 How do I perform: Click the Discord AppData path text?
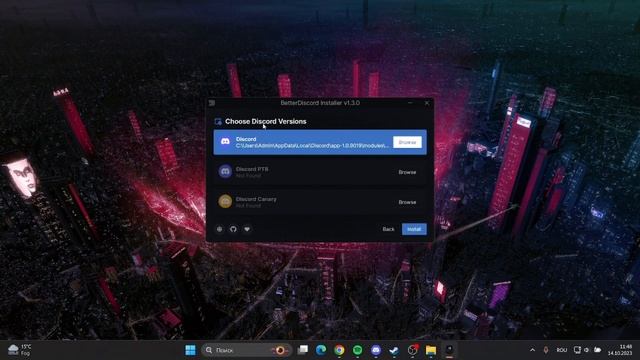point(312,145)
